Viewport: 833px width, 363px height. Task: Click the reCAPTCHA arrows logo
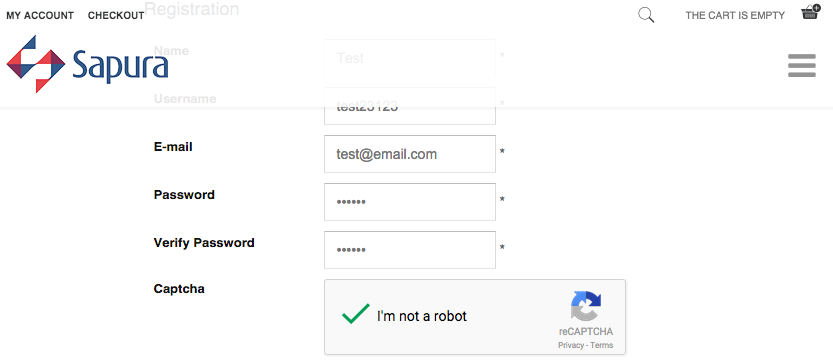(x=586, y=306)
